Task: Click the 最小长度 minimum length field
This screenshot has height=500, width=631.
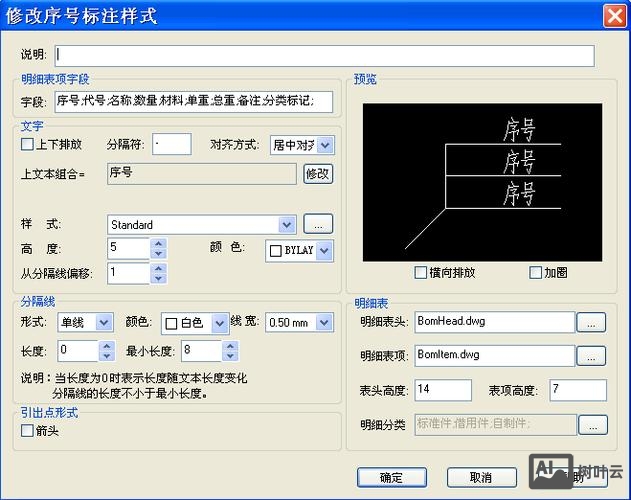Action: tap(202, 351)
